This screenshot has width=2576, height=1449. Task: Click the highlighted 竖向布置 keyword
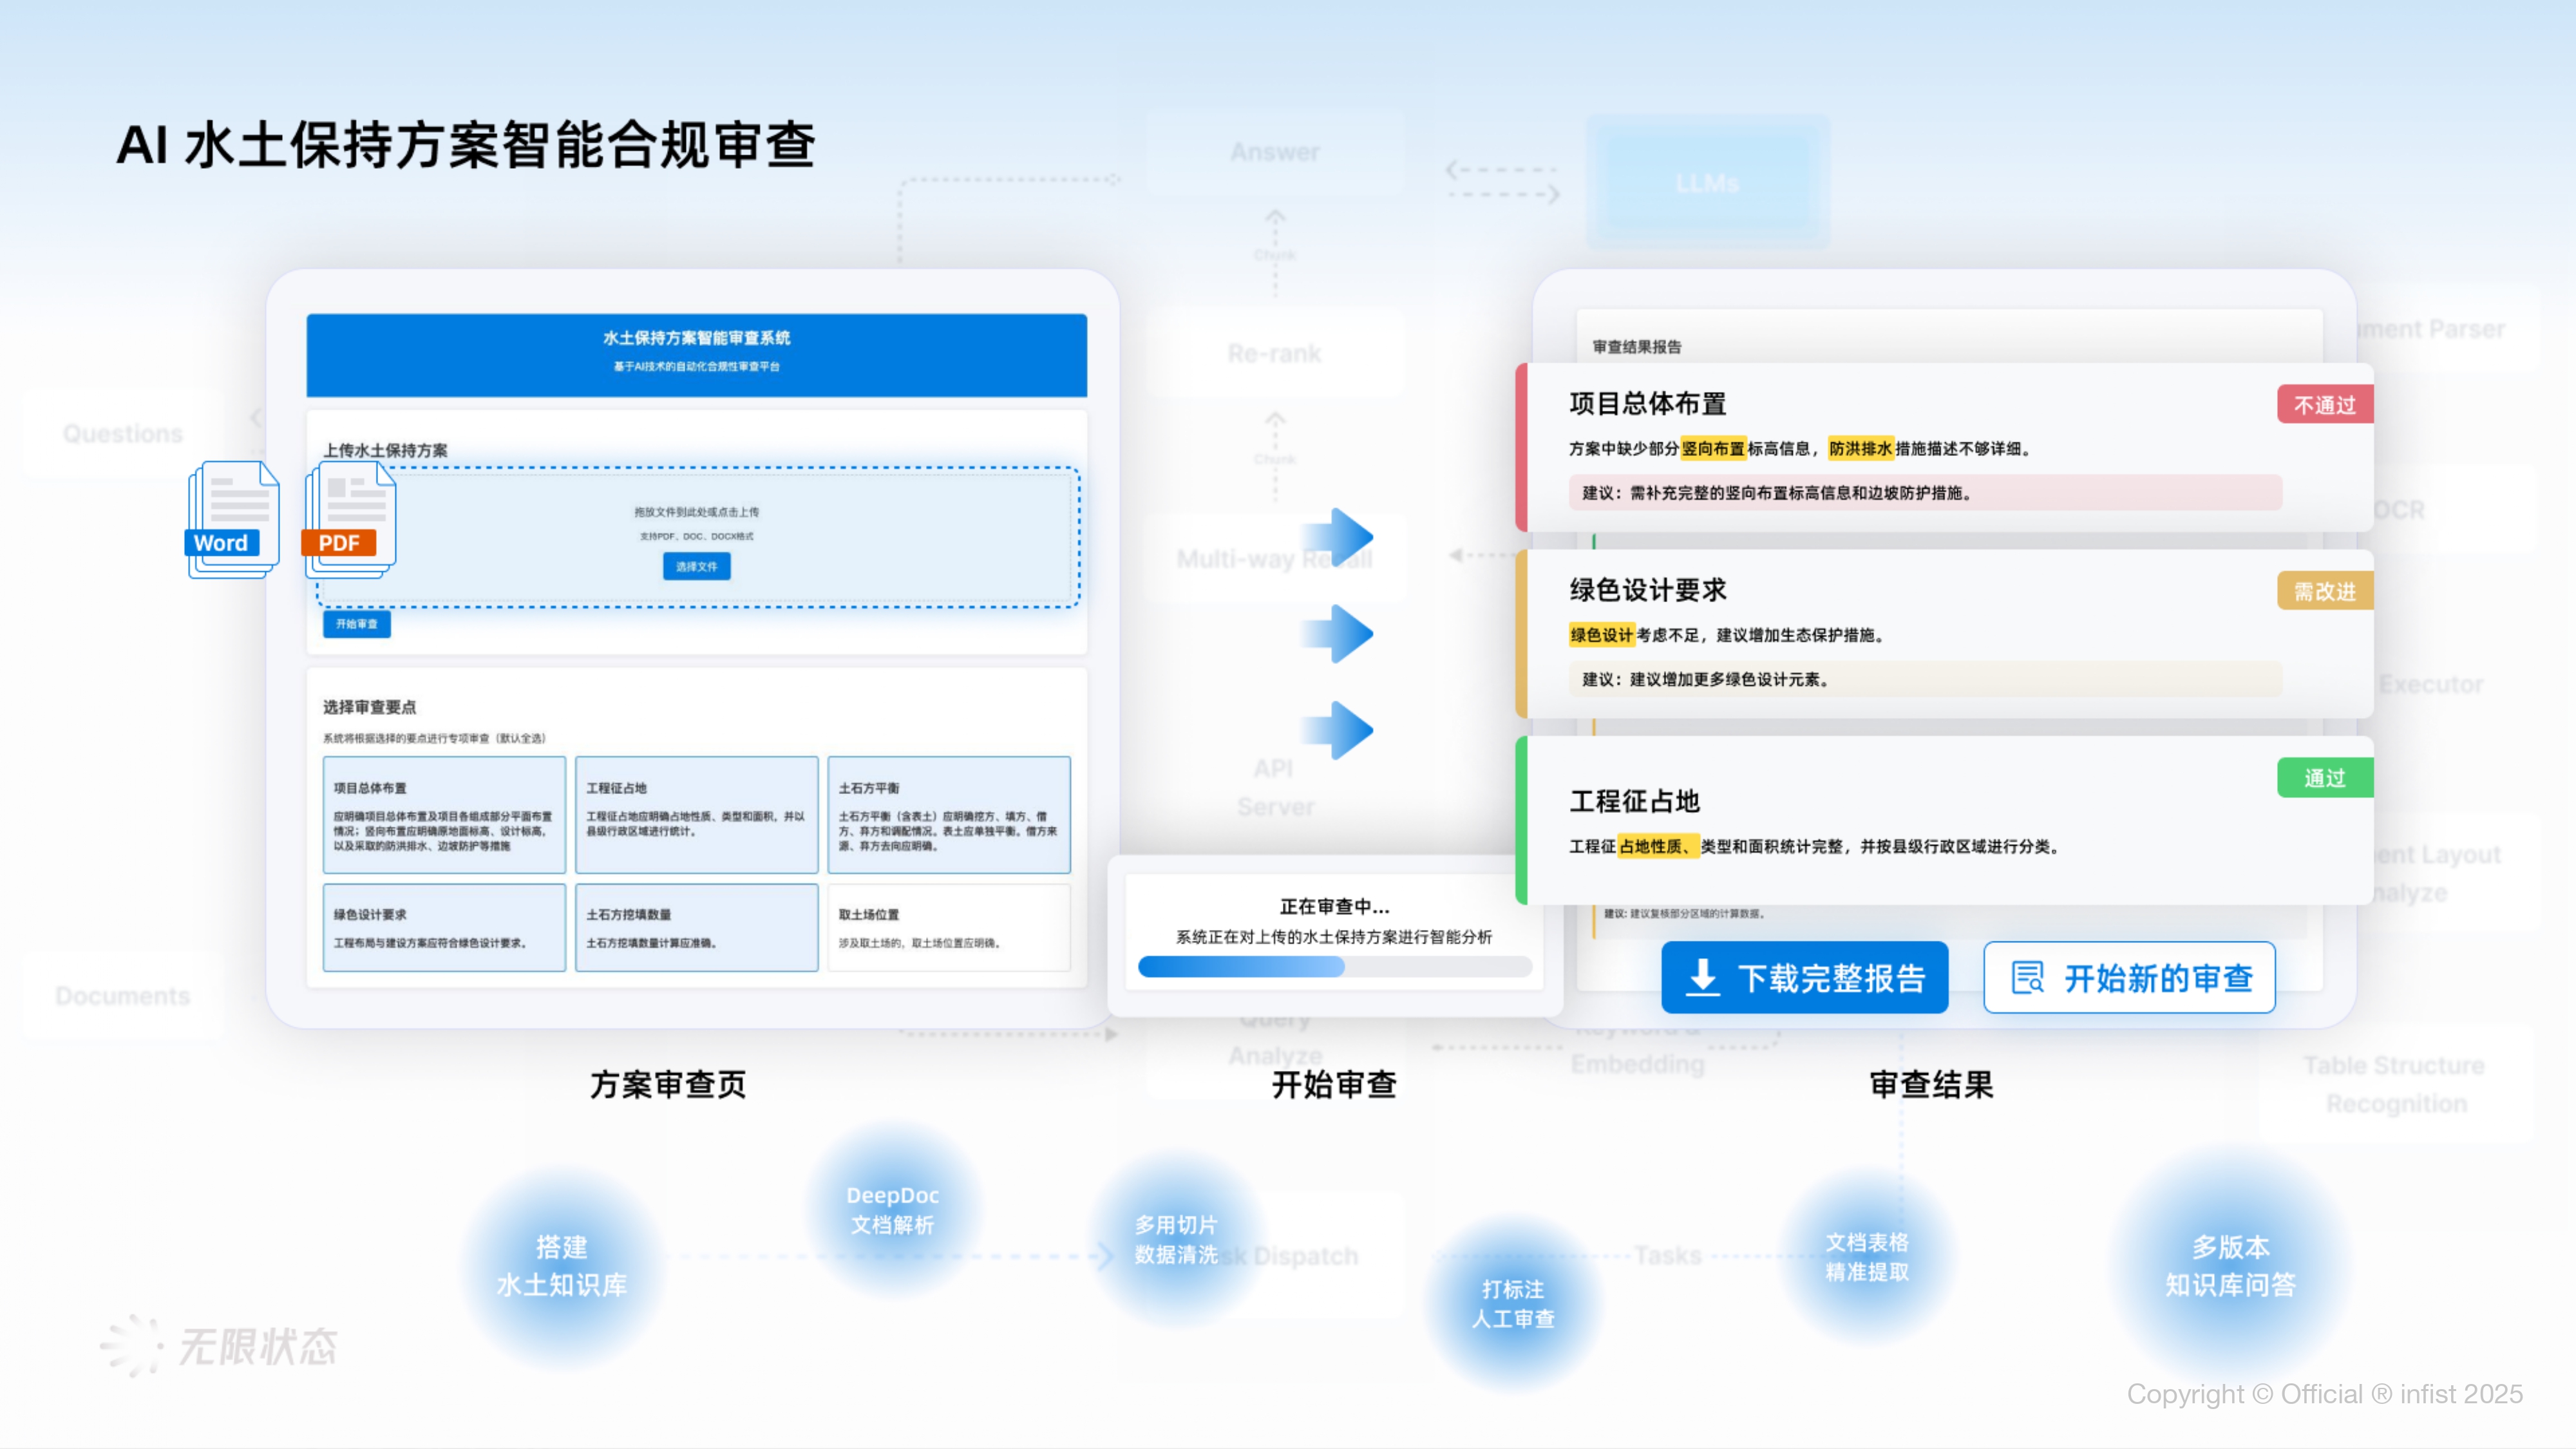(x=1713, y=448)
